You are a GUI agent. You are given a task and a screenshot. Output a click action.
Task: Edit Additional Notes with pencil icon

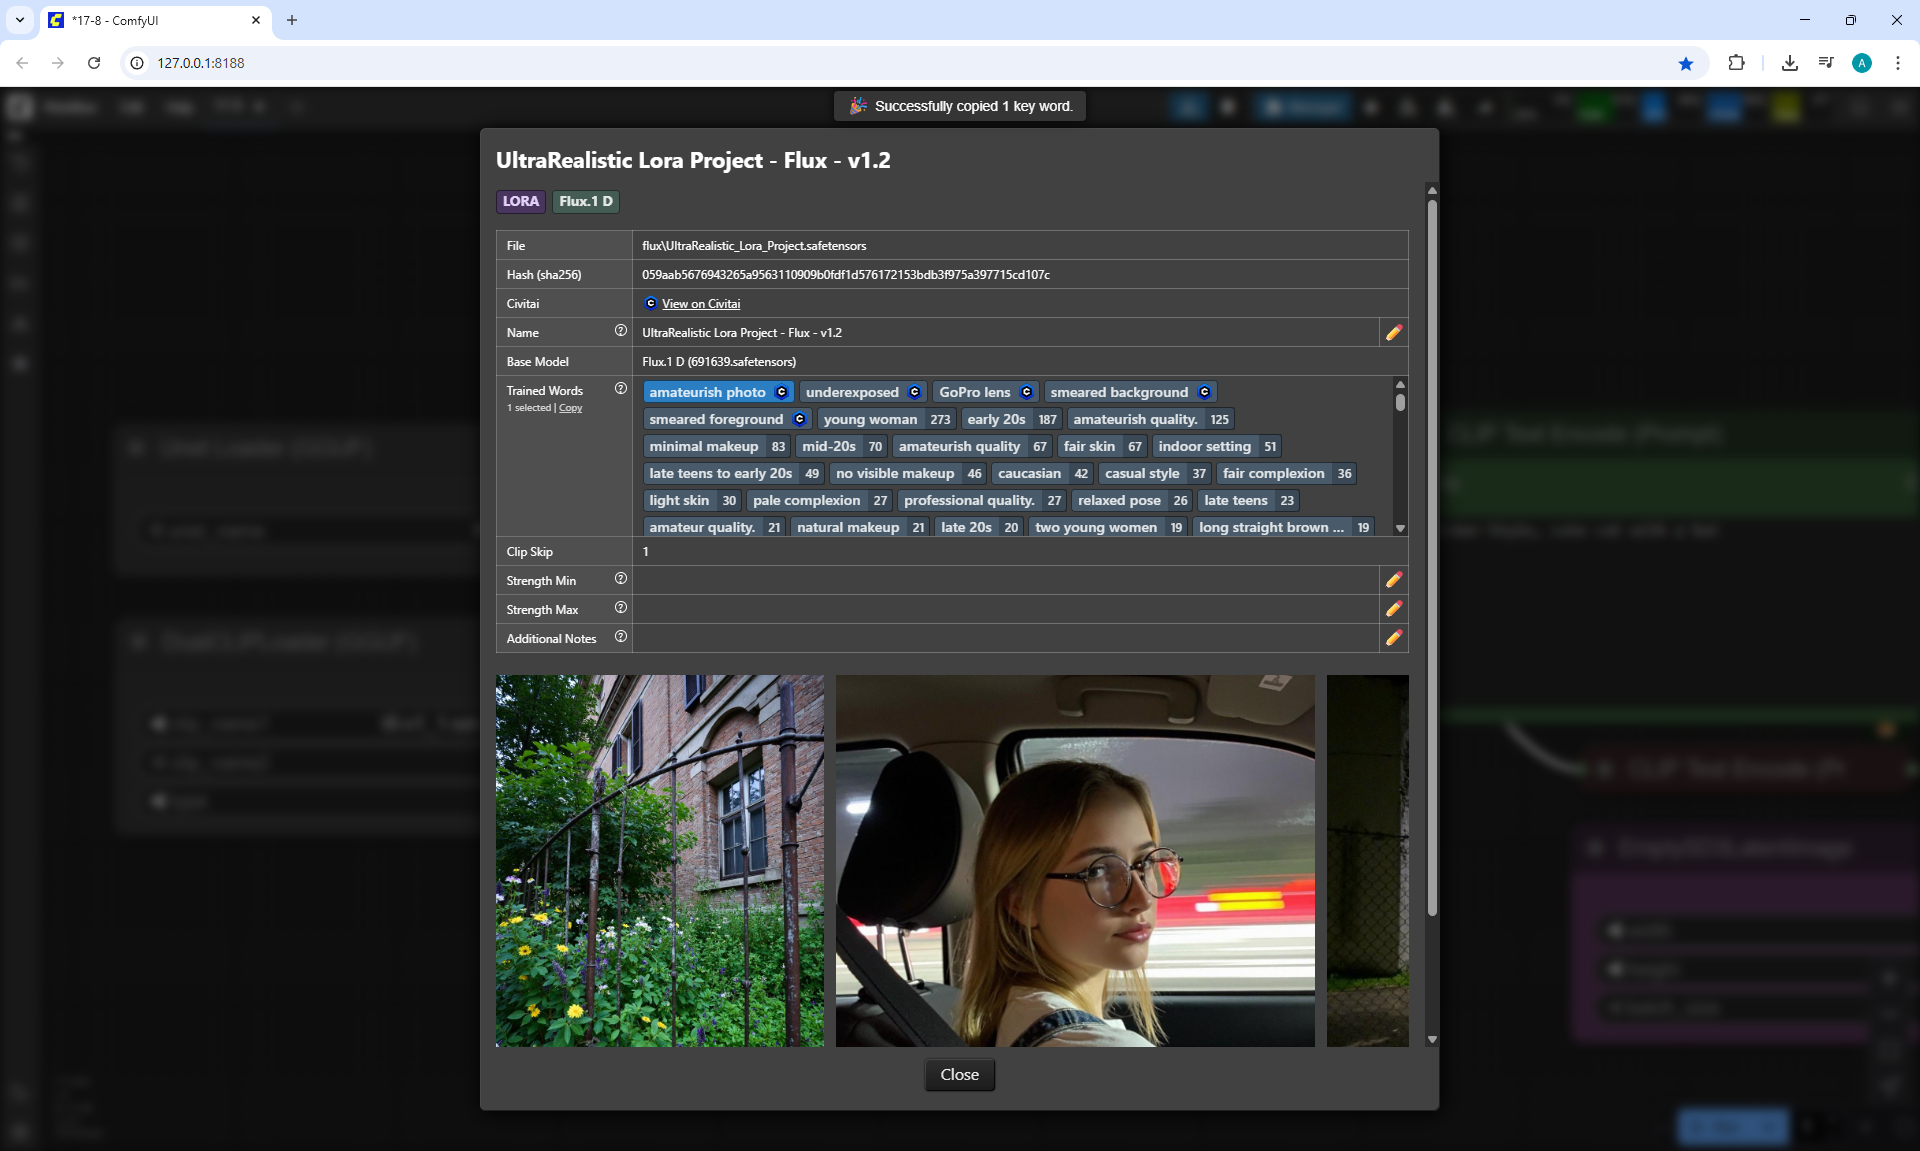(1393, 638)
